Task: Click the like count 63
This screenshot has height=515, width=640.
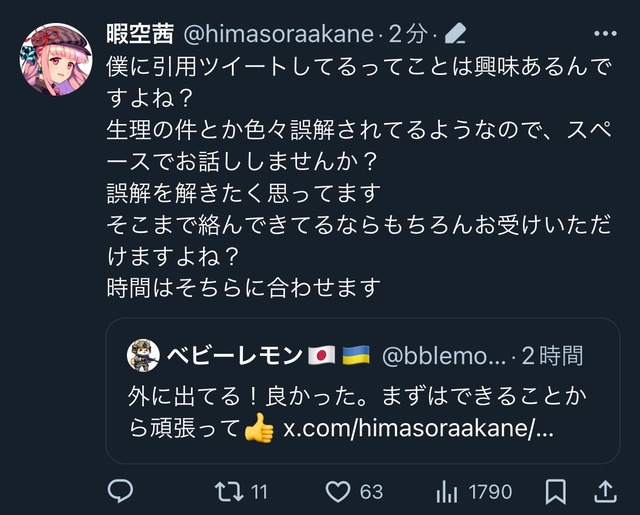Action: click(371, 491)
